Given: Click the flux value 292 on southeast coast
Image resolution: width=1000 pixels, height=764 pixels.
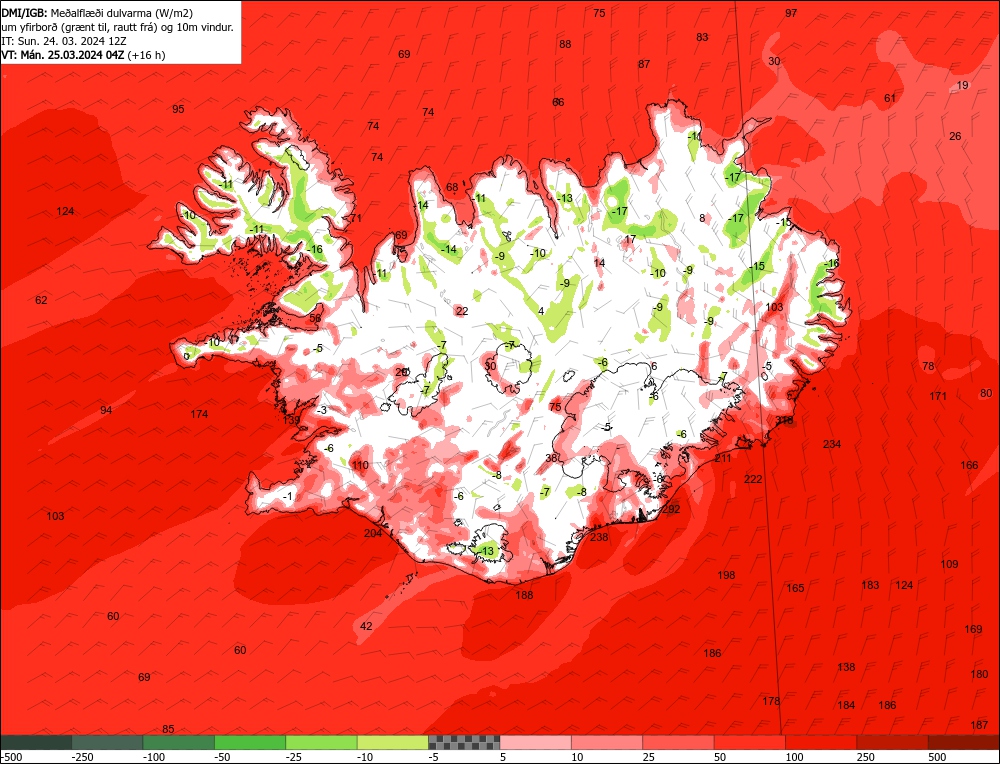Looking at the screenshot, I should [671, 509].
